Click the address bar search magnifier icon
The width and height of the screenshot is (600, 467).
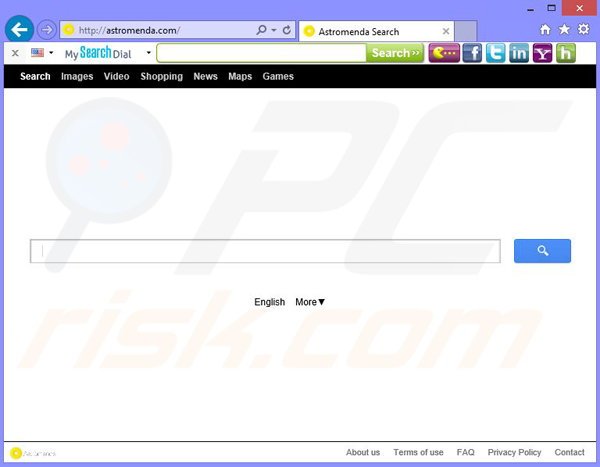coord(261,29)
